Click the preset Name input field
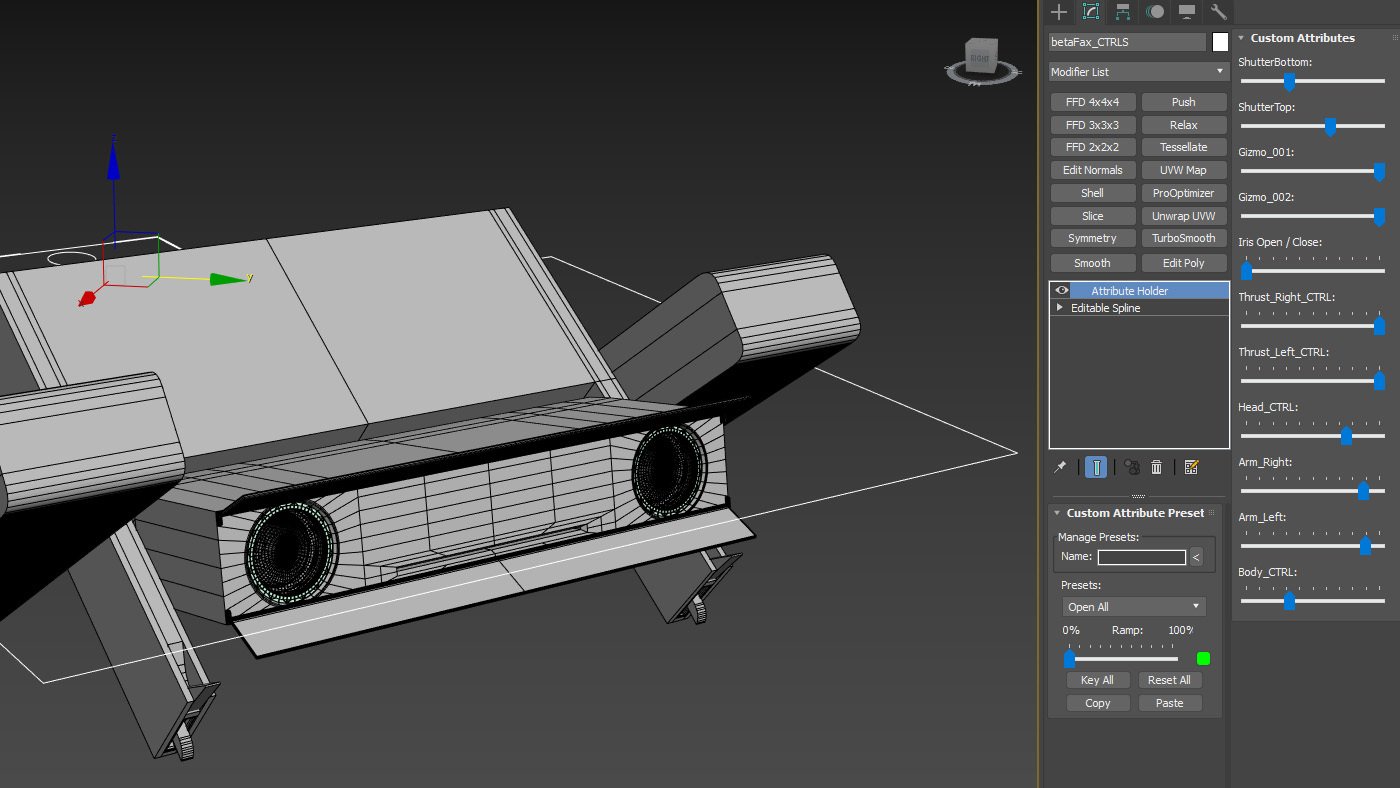 (1141, 557)
